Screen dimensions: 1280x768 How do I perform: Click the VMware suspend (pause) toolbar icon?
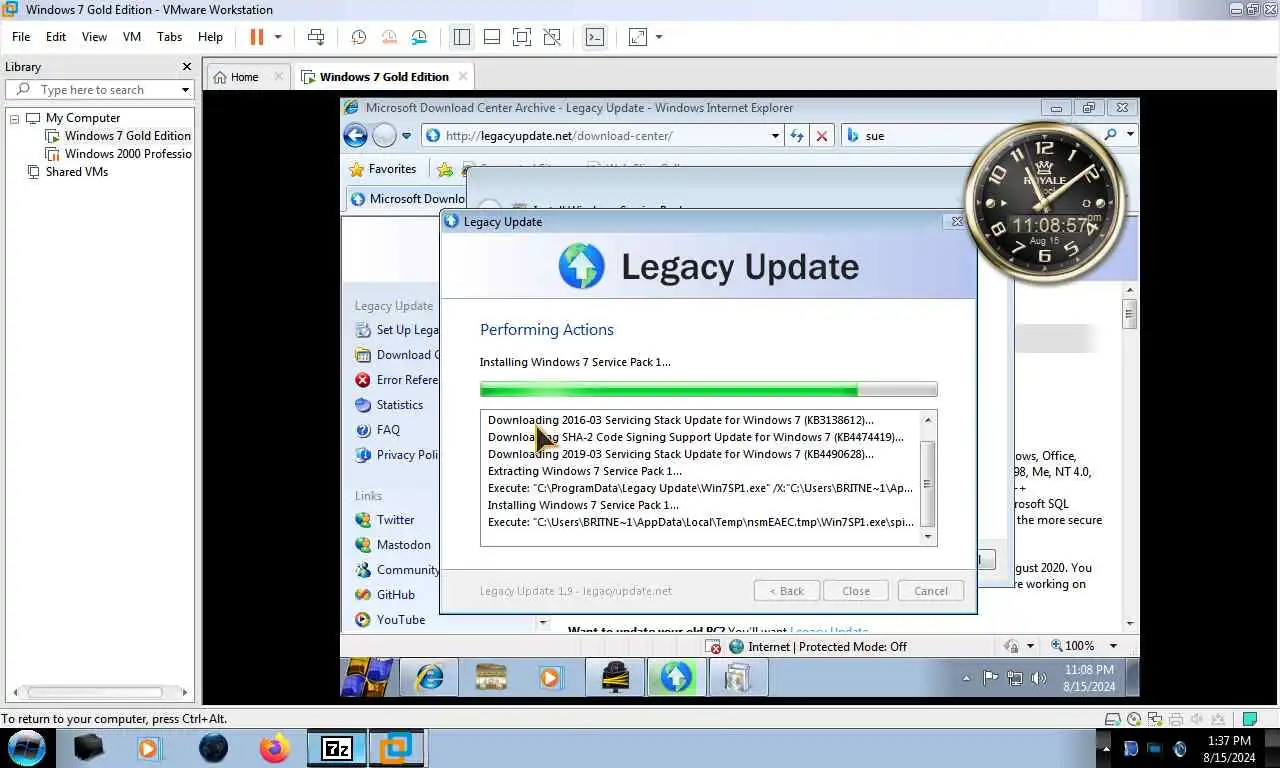257,37
